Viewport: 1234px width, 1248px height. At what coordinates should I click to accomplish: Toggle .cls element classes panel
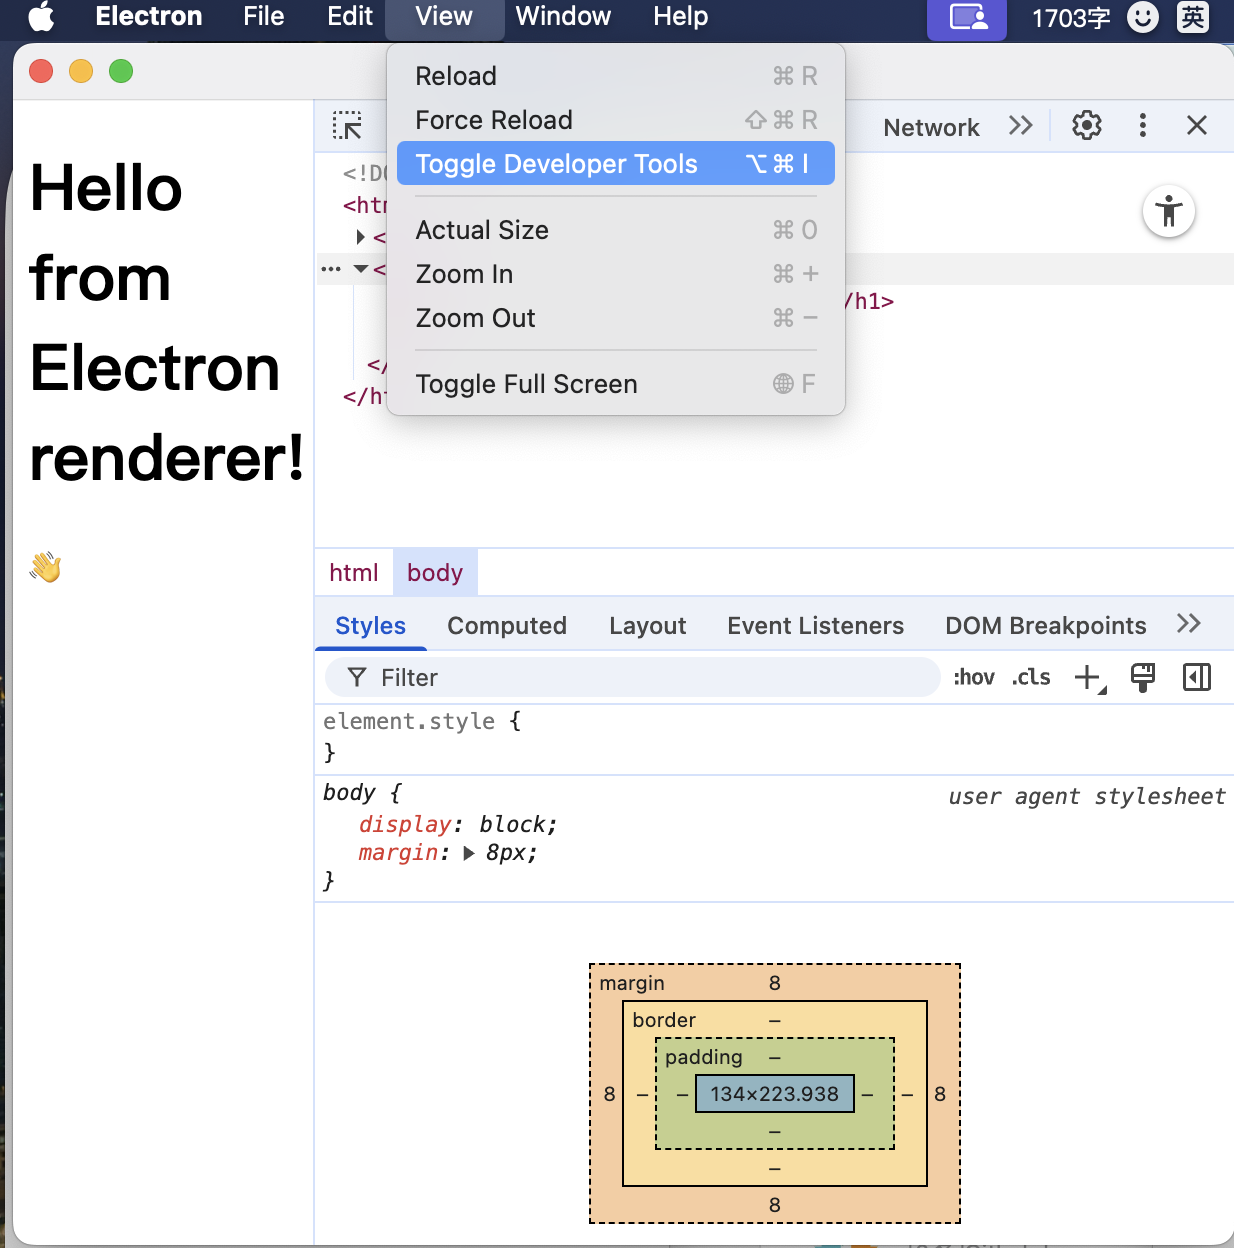tap(1031, 677)
